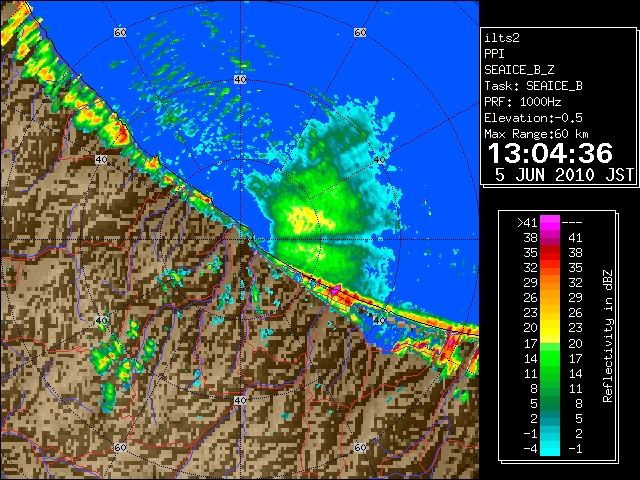Click the 40 km ring label due north
This screenshot has height=480, width=640.
pyautogui.click(x=240, y=80)
